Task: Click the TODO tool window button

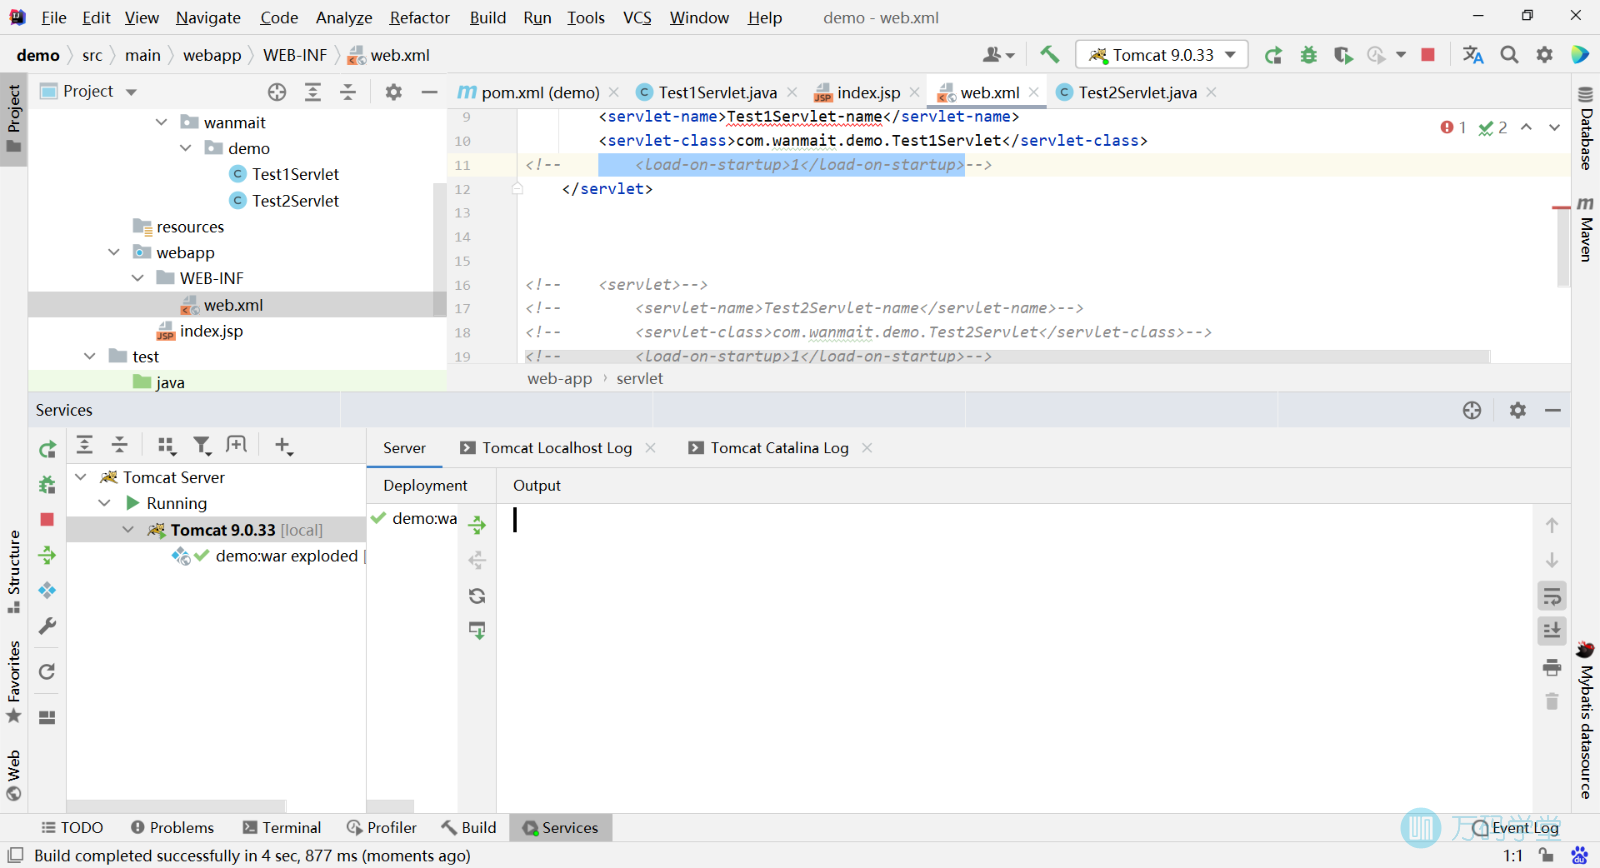Action: (x=72, y=828)
